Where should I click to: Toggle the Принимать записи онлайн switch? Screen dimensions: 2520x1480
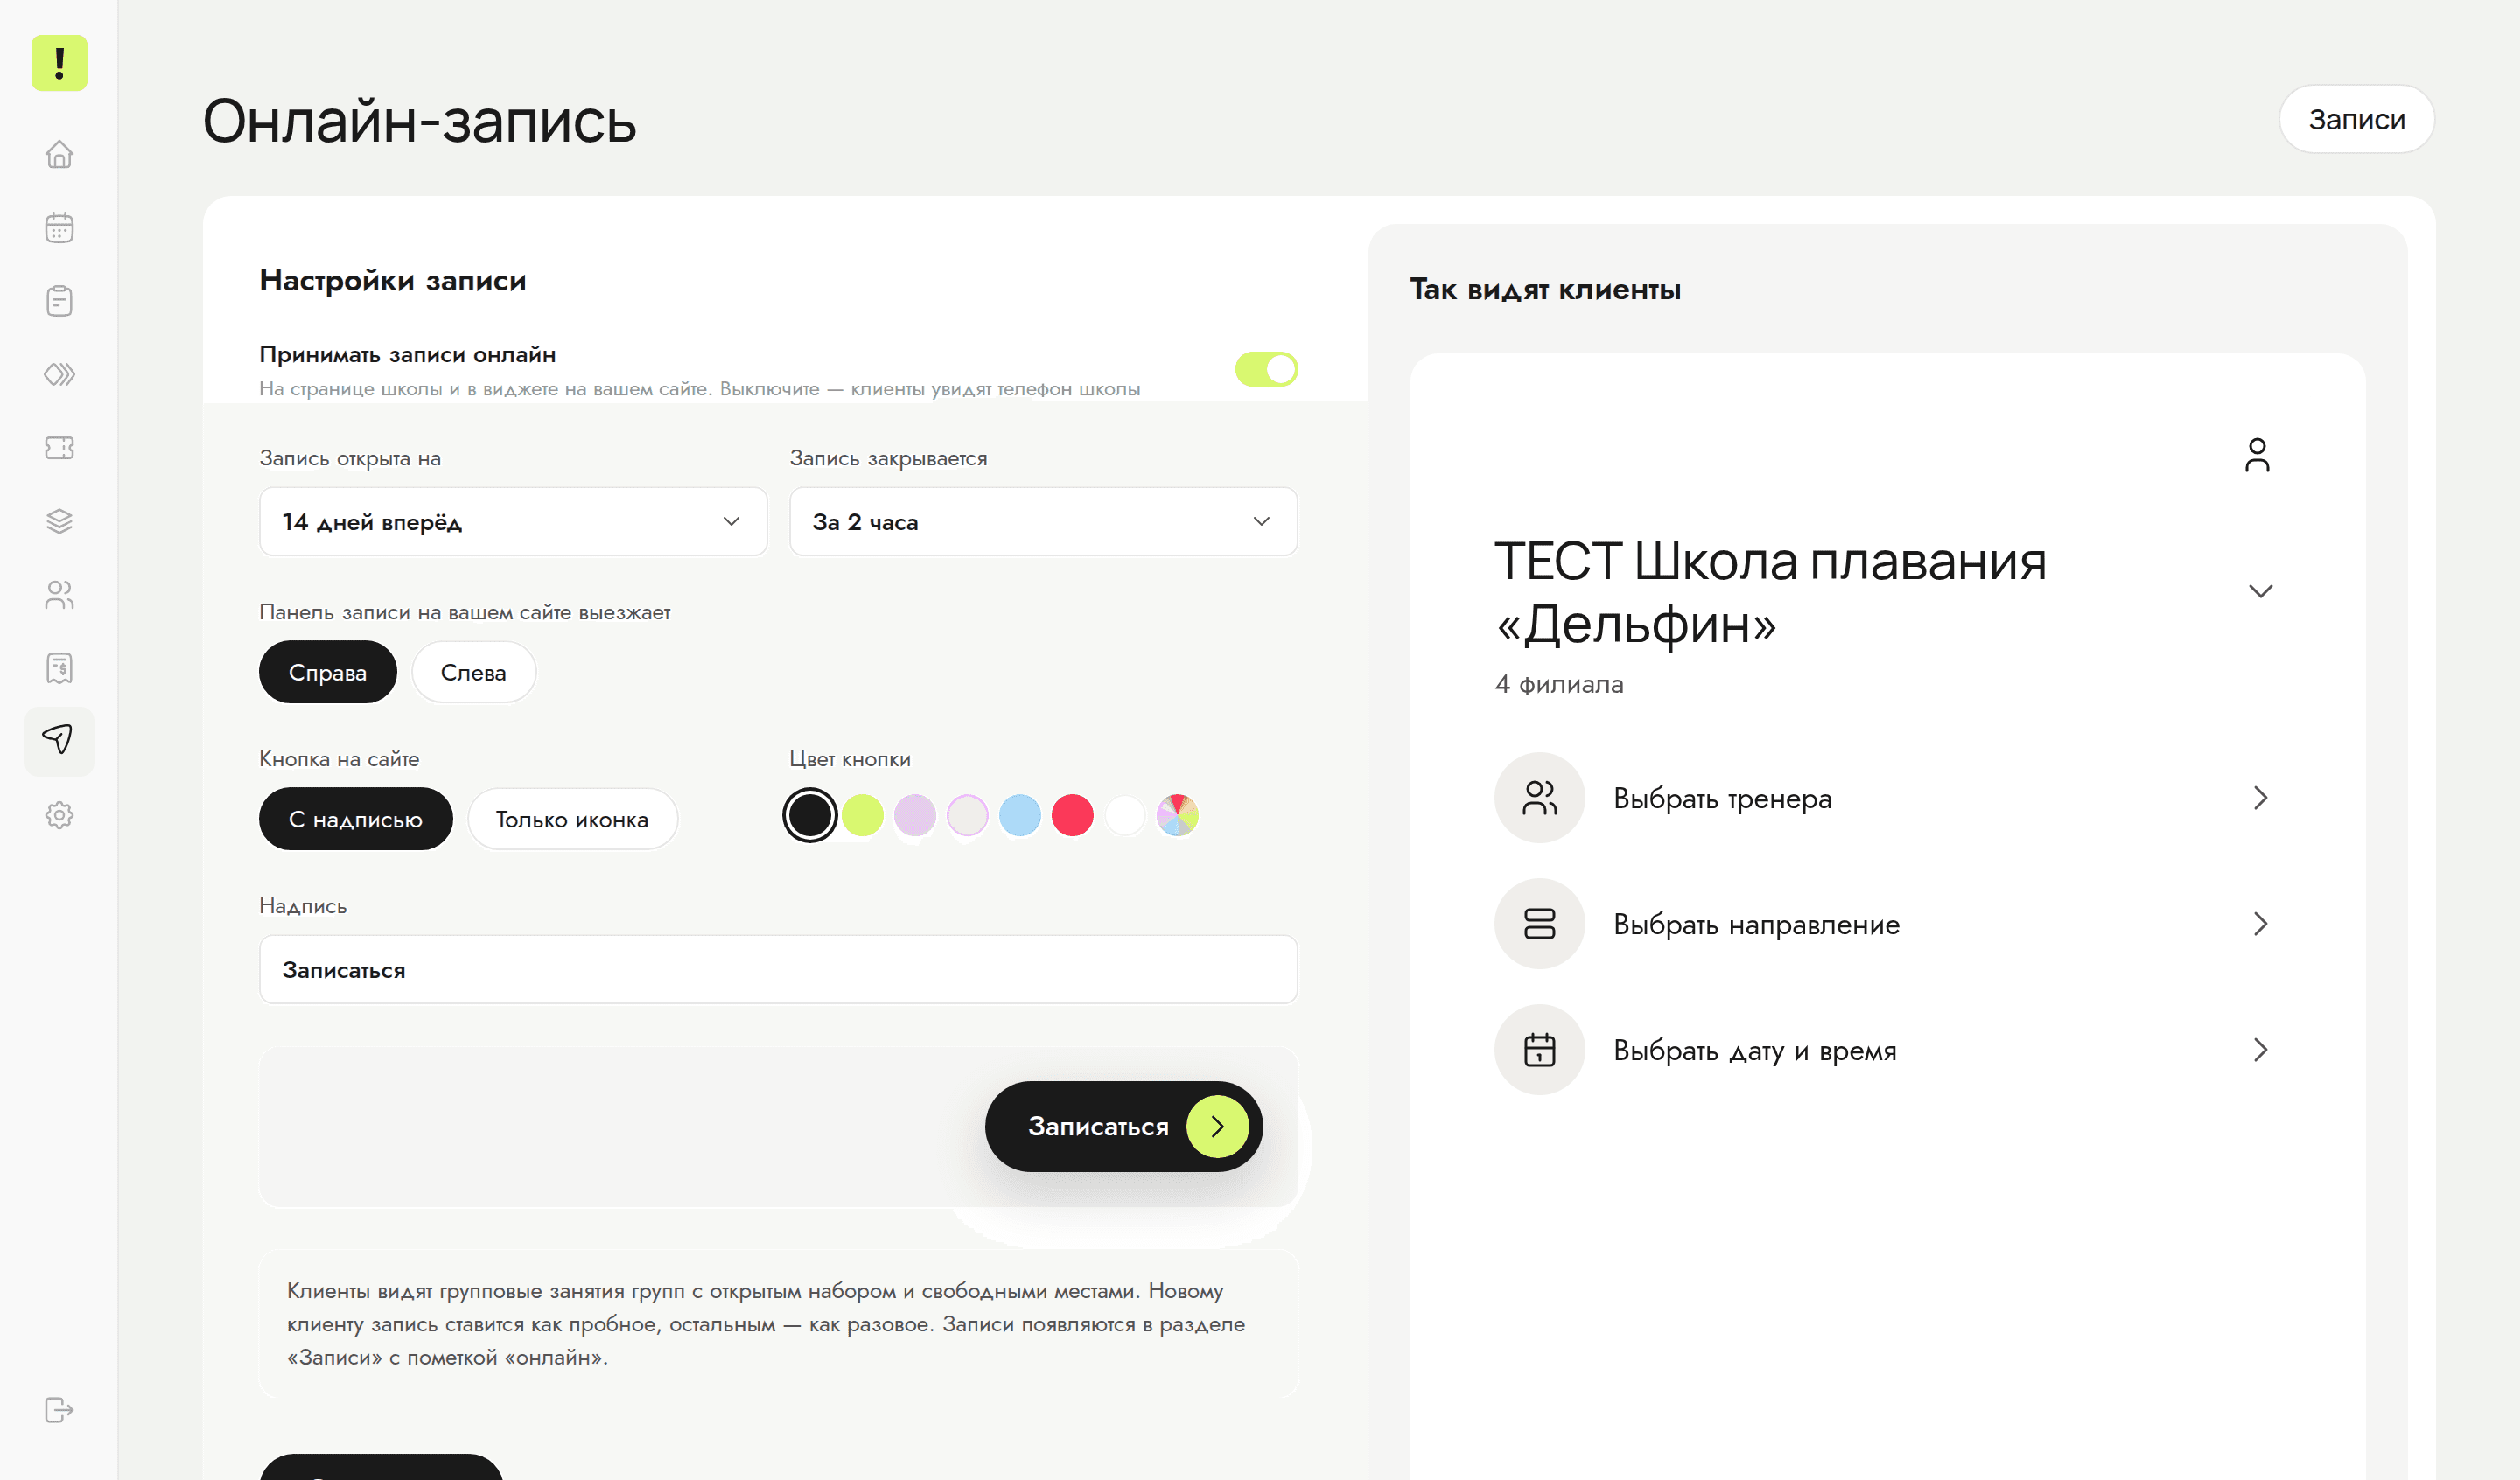[1266, 369]
